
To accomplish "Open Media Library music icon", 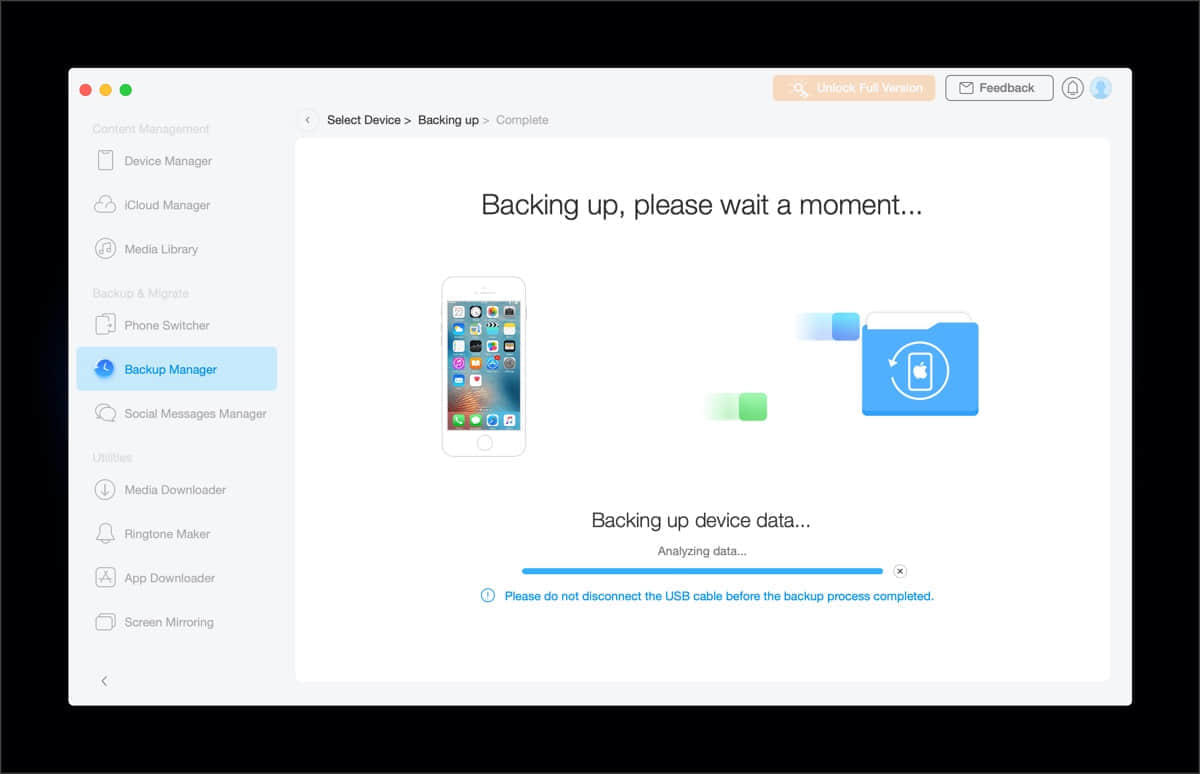I will (105, 249).
